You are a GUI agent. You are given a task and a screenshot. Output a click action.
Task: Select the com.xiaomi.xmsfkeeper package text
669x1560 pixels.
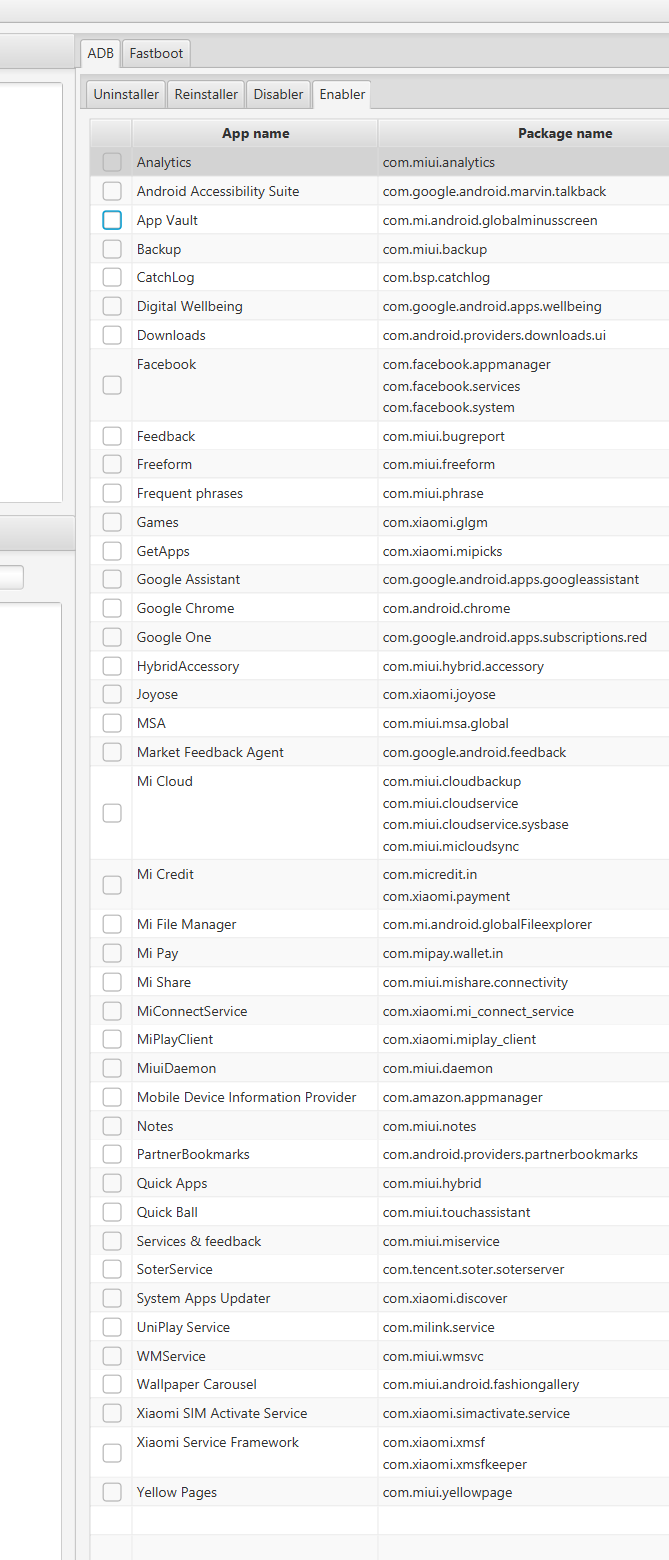click(455, 1464)
